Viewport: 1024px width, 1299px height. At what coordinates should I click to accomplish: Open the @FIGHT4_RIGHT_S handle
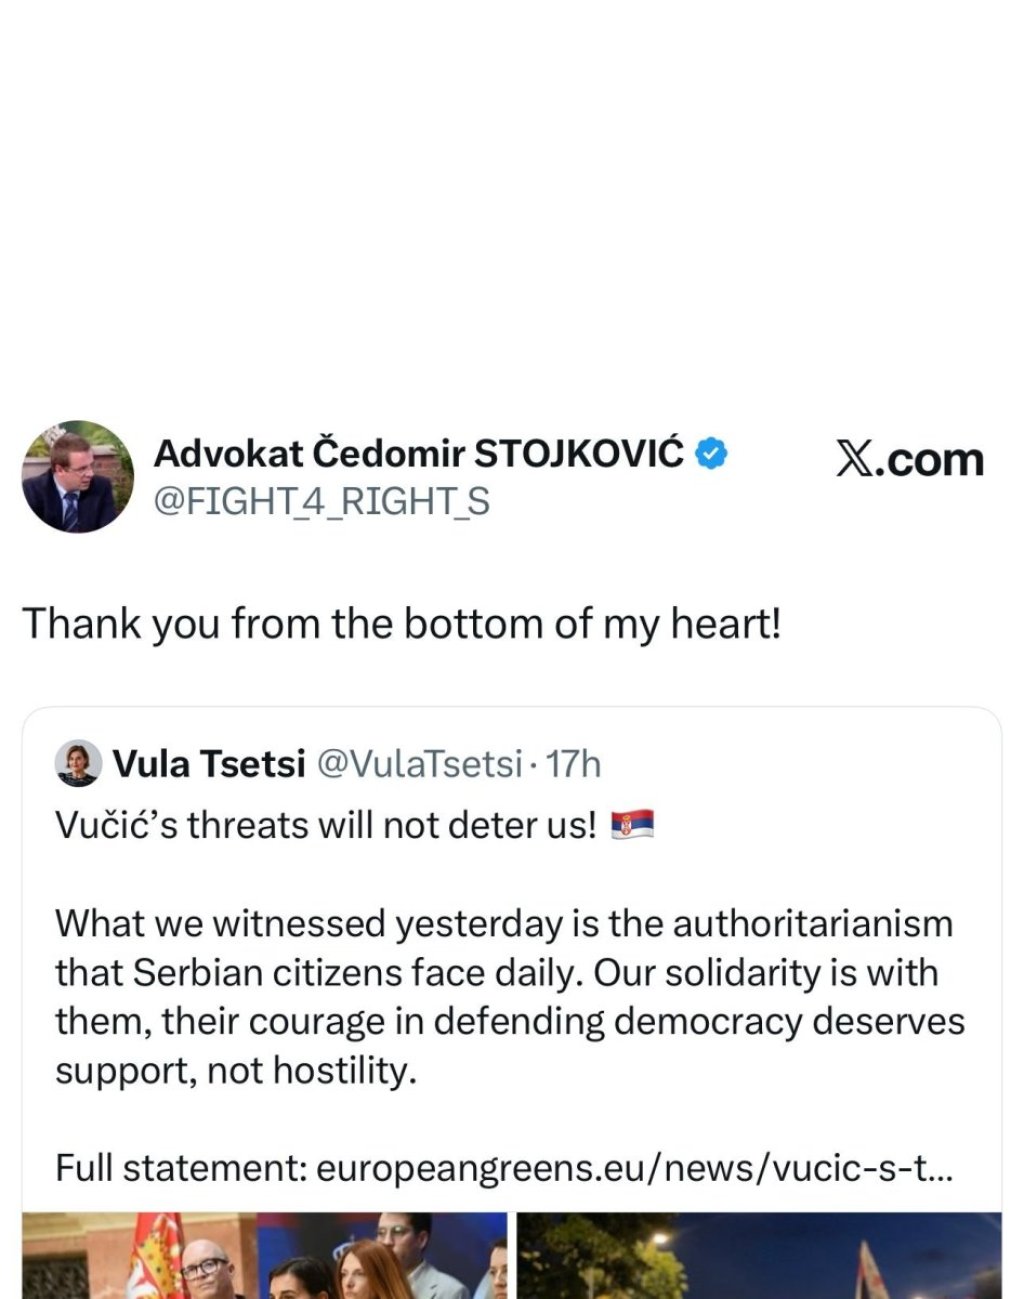pos(321,501)
